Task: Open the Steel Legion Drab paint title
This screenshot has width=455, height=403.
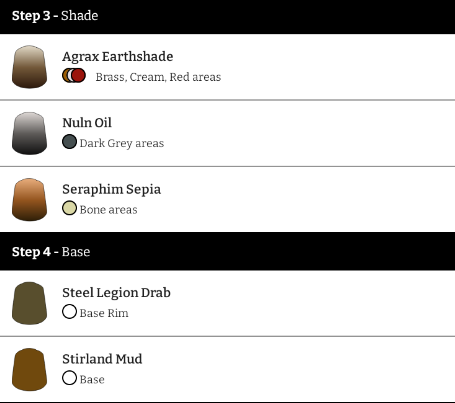Action: coord(116,293)
